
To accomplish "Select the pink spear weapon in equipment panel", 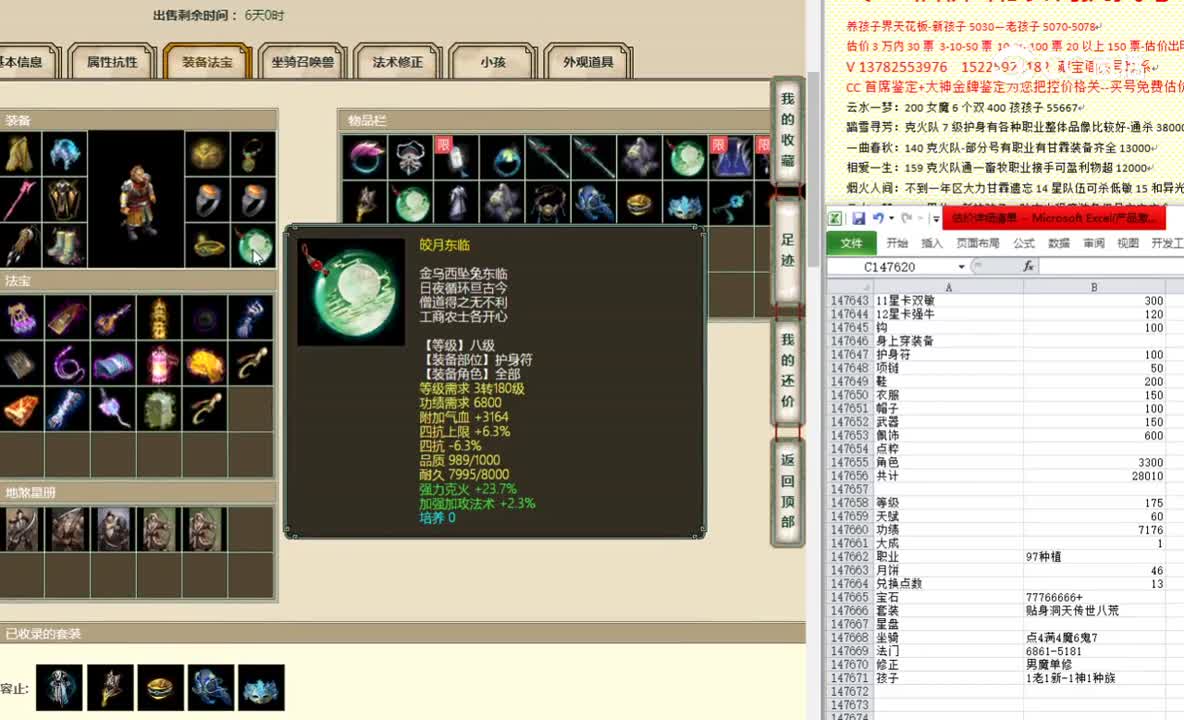I will point(19,199).
